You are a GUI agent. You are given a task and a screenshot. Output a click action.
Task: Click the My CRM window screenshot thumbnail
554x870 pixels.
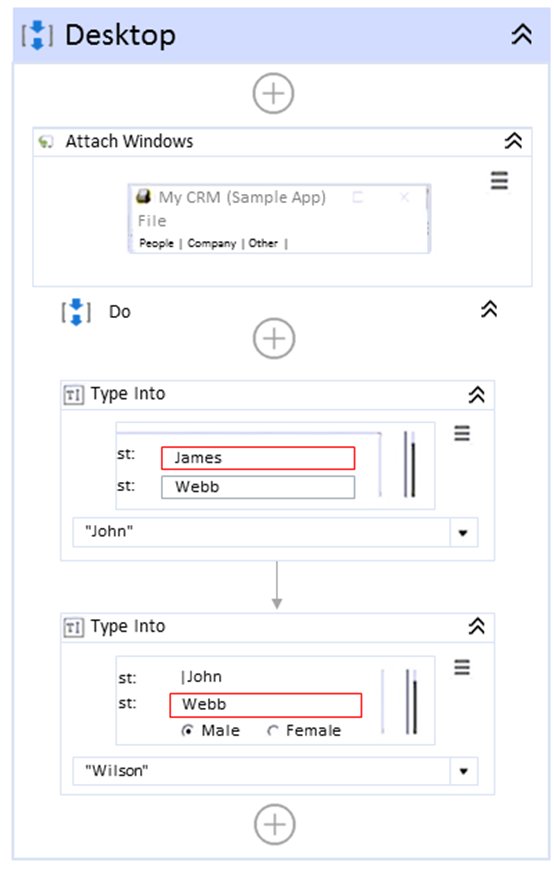[279, 219]
